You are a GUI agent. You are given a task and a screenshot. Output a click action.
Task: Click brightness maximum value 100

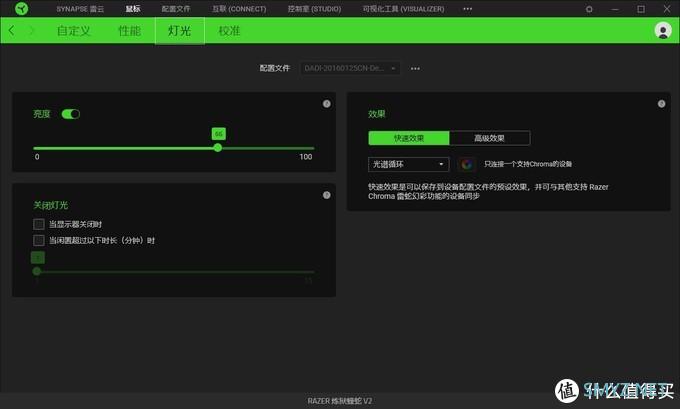pos(306,157)
